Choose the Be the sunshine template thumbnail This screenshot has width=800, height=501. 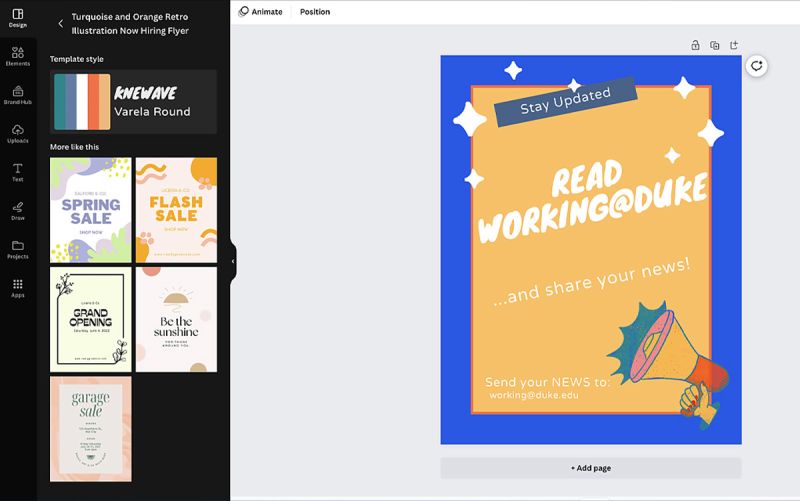[x=176, y=319]
